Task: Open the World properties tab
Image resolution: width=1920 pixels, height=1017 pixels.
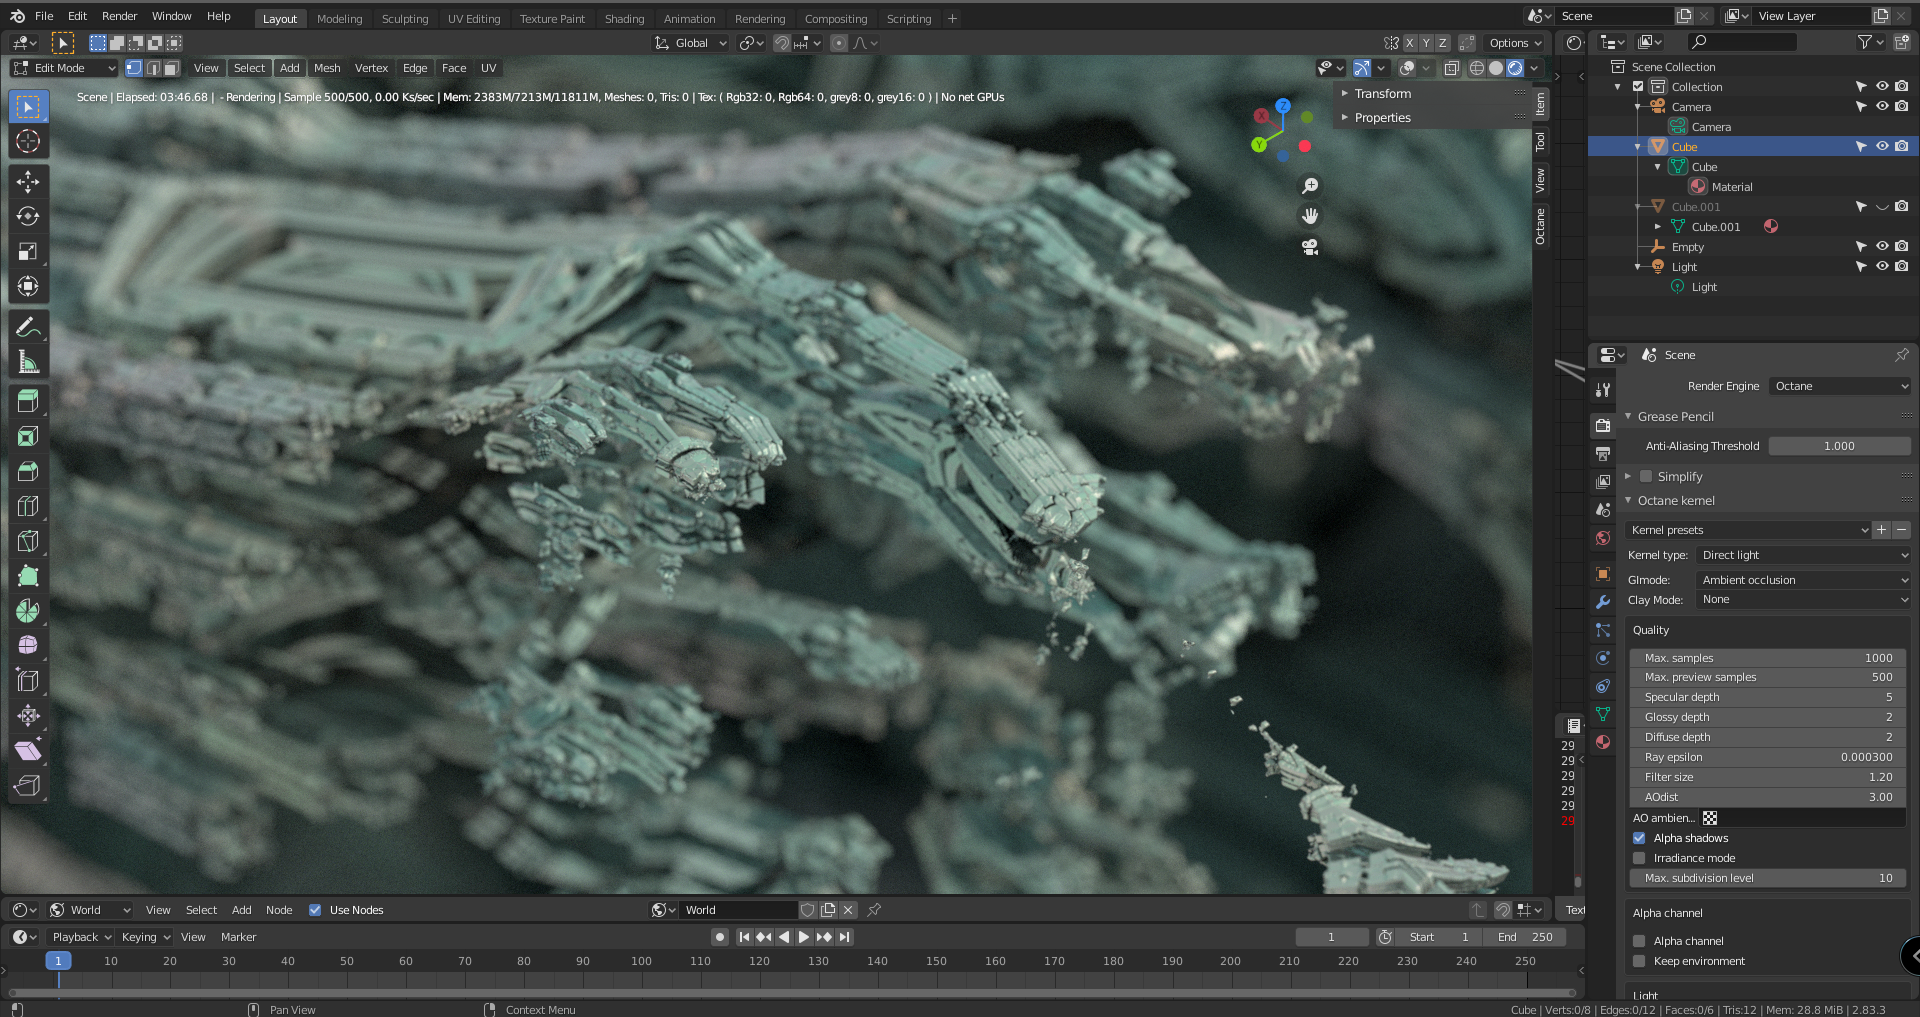Action: pos(1603,538)
